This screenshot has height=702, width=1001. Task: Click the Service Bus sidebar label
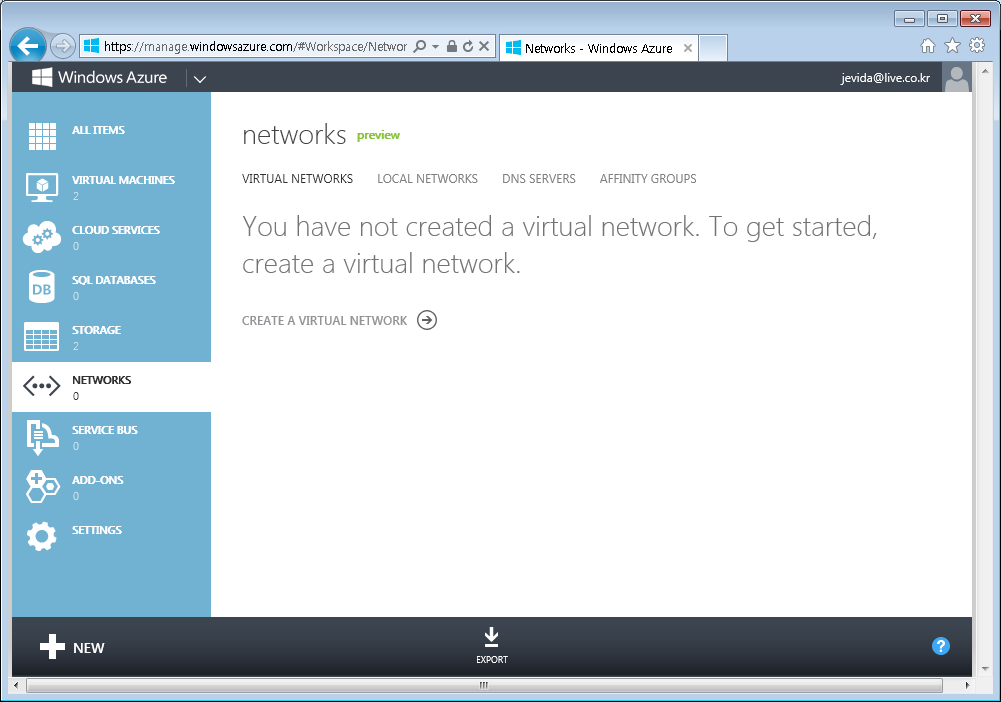(x=105, y=430)
